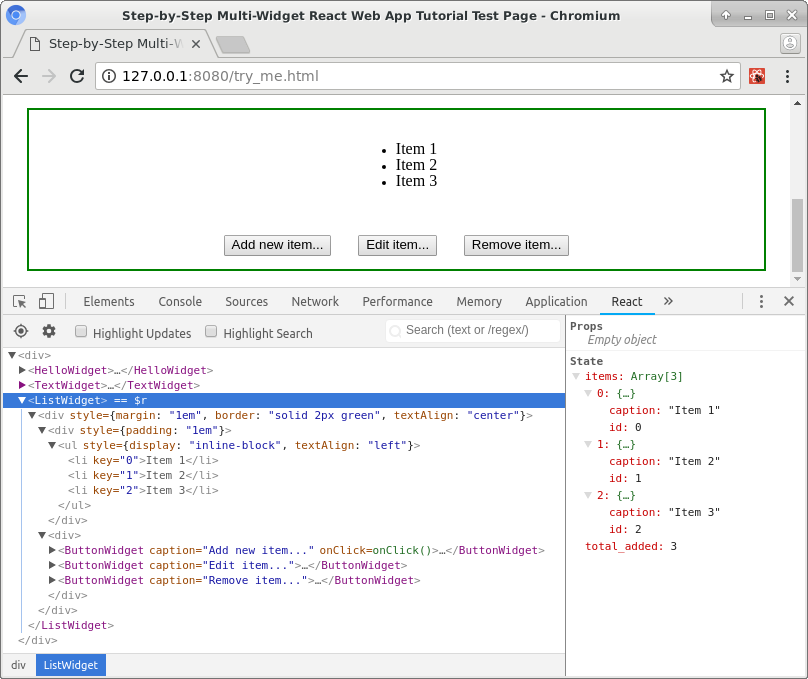
Task: Open React DevTools settings gear
Action: pyautogui.click(x=49, y=331)
